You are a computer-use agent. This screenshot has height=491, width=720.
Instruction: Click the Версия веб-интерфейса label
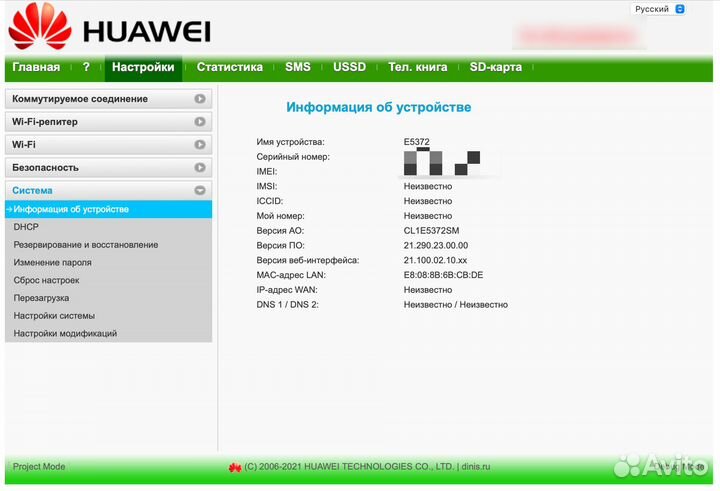(308, 260)
